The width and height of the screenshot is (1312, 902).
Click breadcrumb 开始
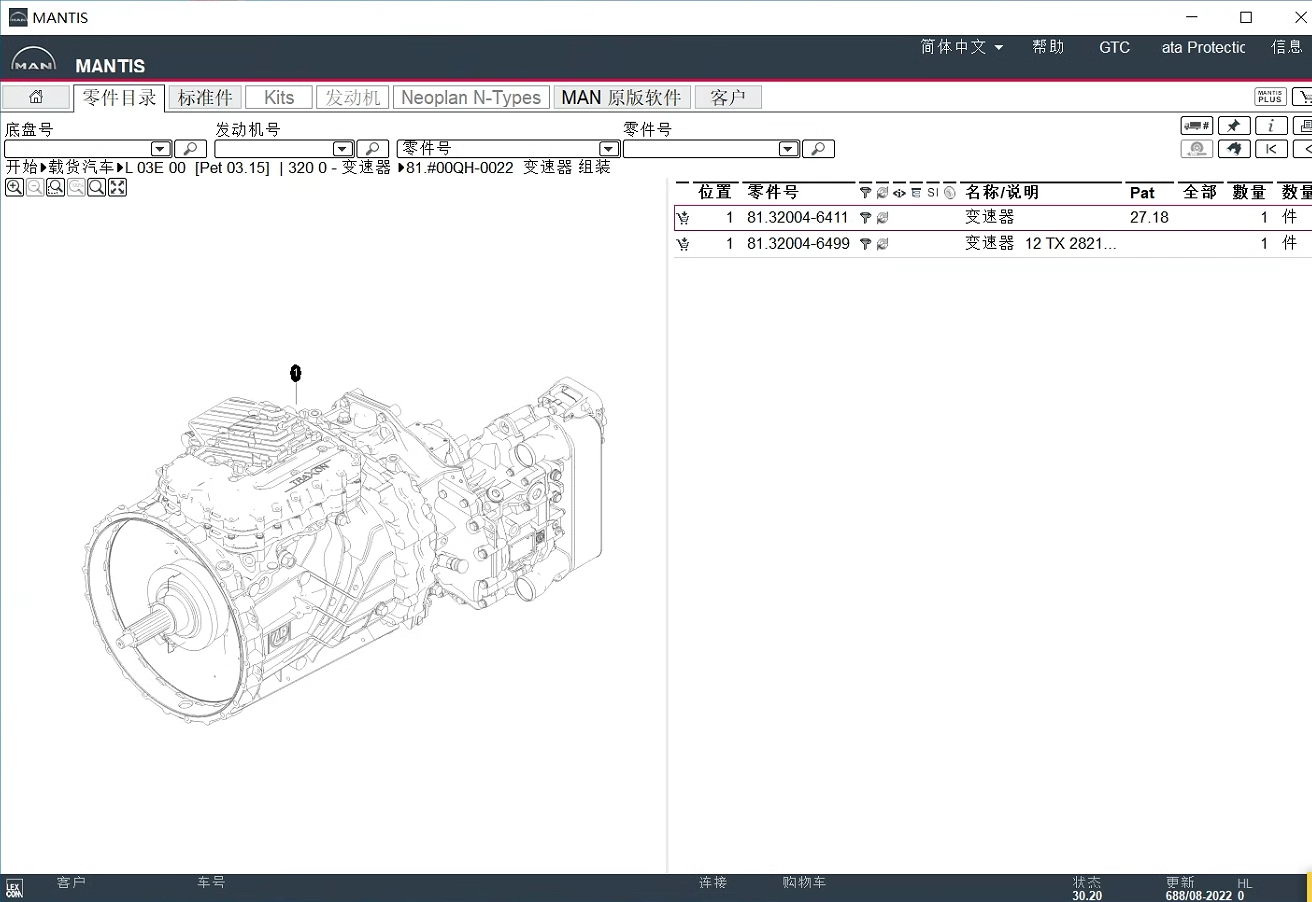[x=22, y=167]
